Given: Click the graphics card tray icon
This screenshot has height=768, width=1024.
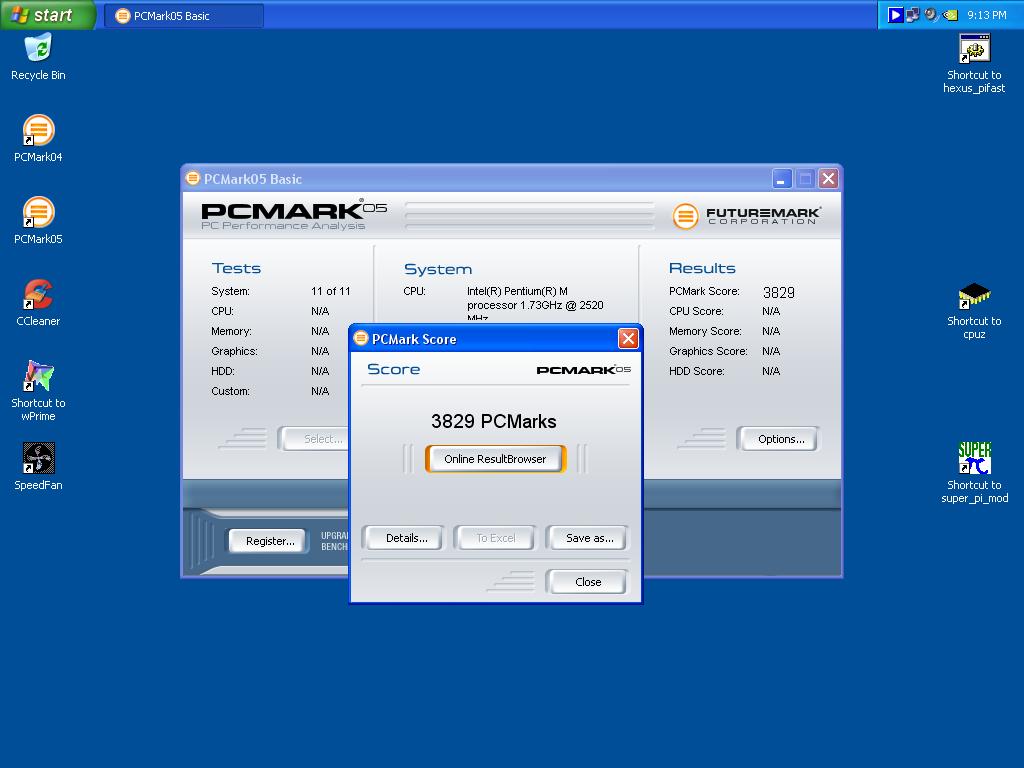Looking at the screenshot, I should point(950,15).
